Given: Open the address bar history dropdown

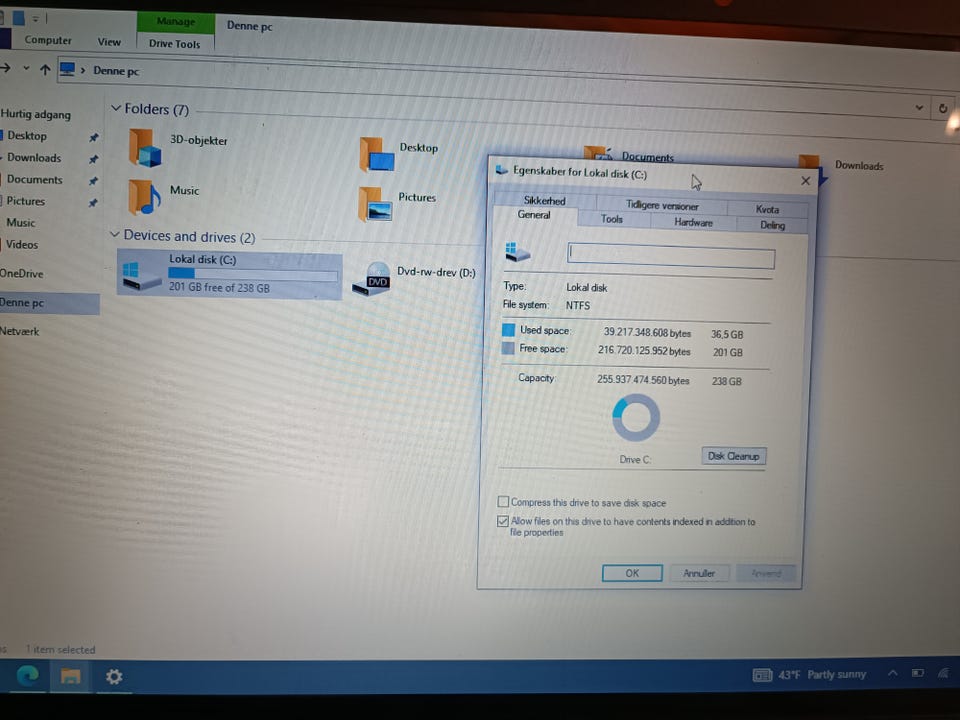Looking at the screenshot, I should 919,108.
